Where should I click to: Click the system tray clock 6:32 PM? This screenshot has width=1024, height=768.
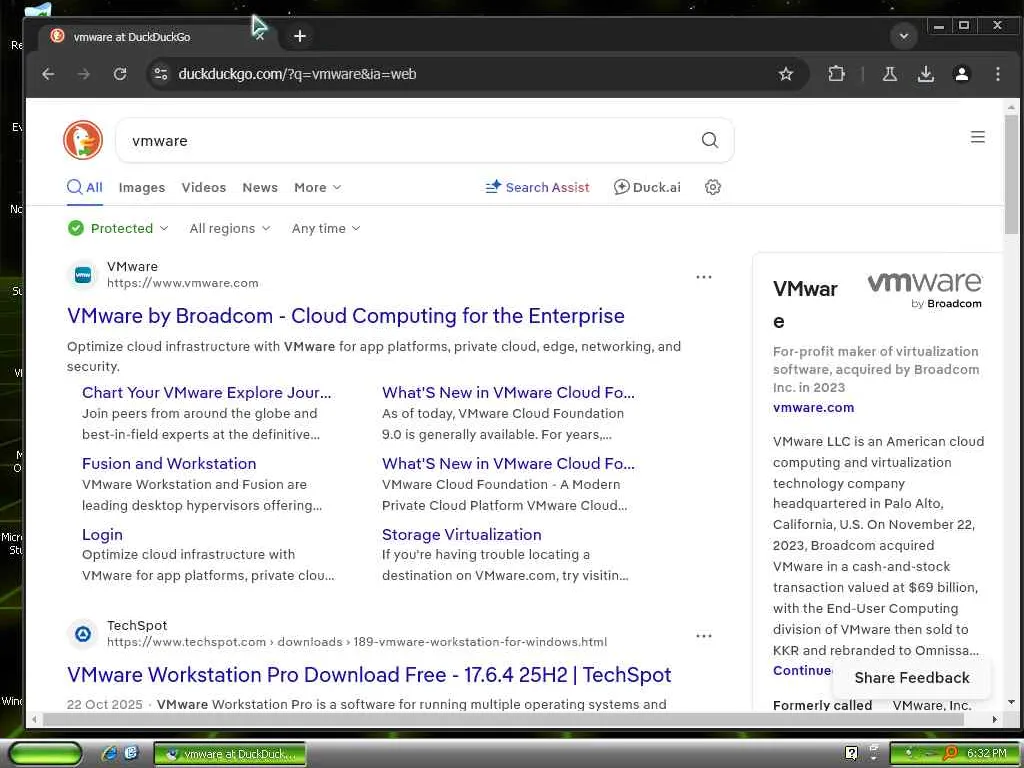986,753
